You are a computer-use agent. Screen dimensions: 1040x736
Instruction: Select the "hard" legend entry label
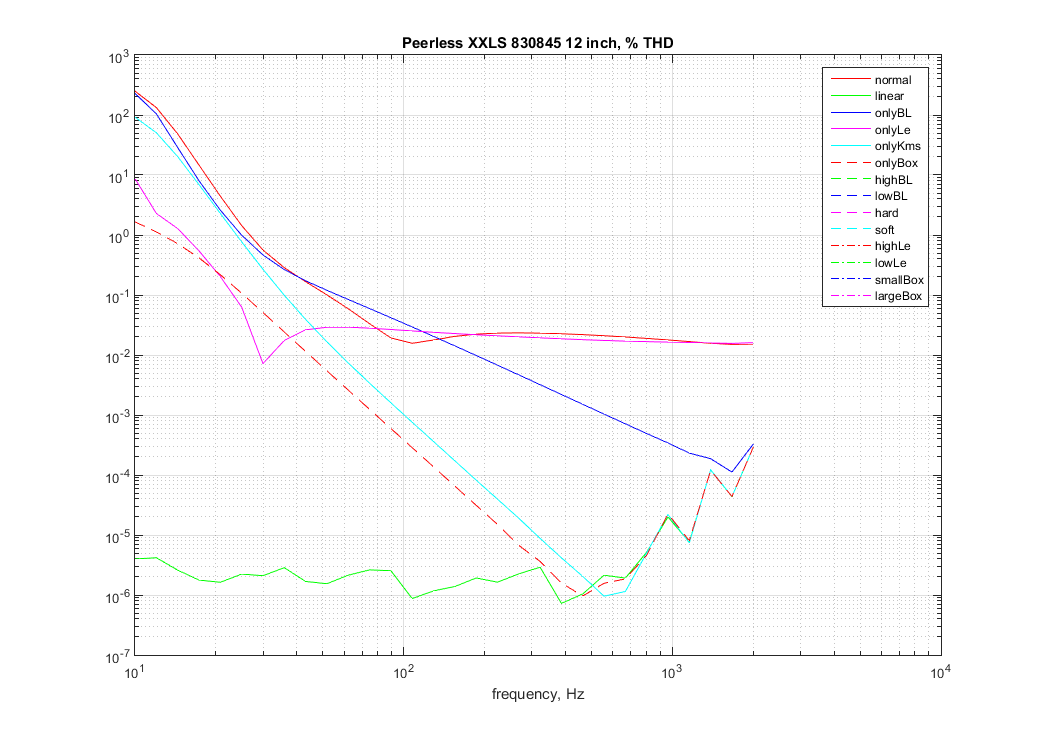(887, 213)
